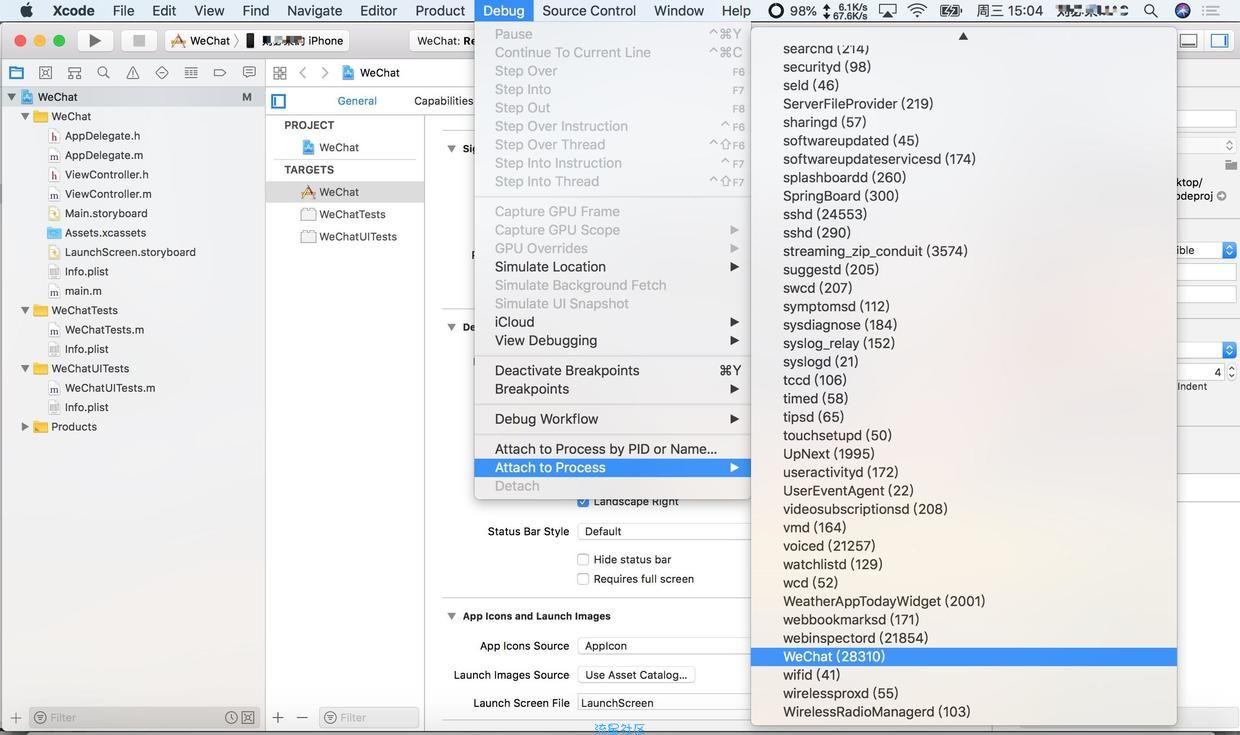This screenshot has width=1240, height=735.
Task: Open AppDelegate.m in the navigator
Action: (x=104, y=155)
